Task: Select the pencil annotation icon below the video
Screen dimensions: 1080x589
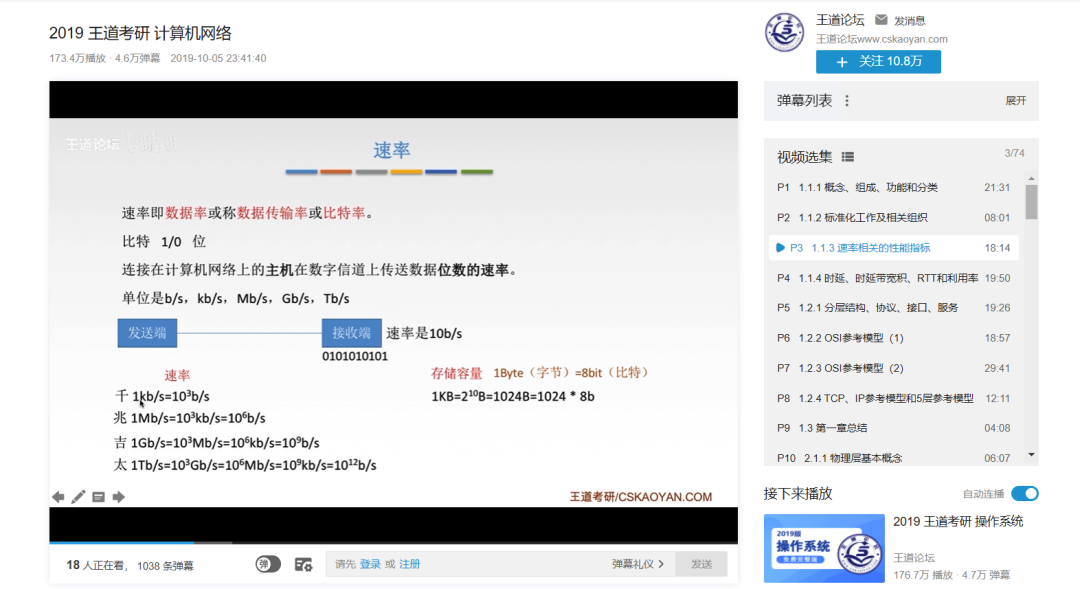Action: pos(79,496)
